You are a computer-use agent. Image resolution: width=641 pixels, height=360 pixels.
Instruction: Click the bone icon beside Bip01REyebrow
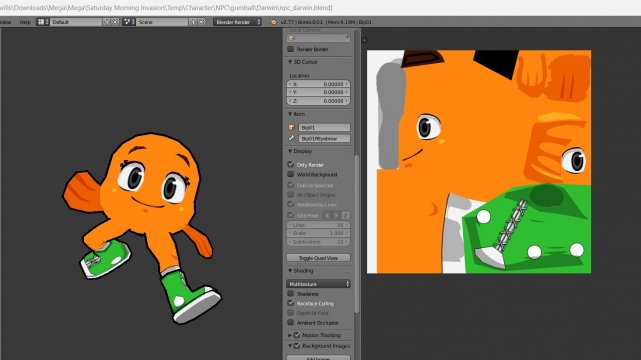[x=292, y=139]
